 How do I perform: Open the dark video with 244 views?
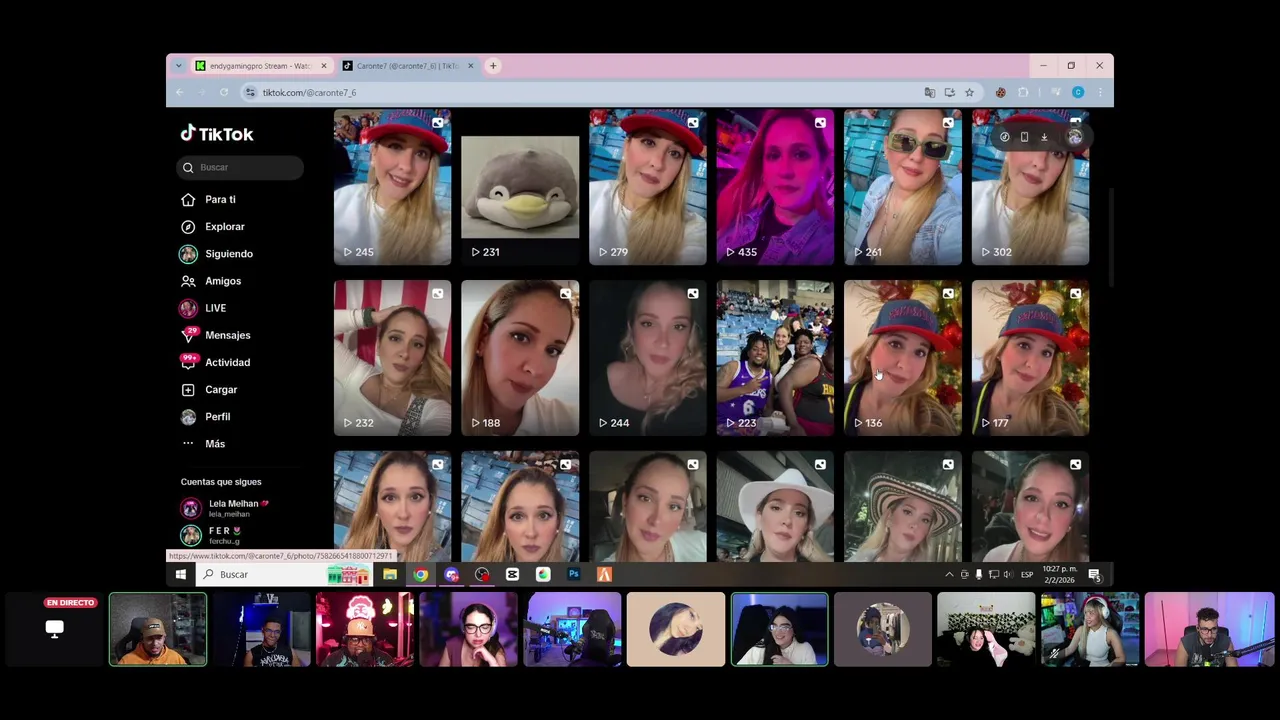pos(648,358)
